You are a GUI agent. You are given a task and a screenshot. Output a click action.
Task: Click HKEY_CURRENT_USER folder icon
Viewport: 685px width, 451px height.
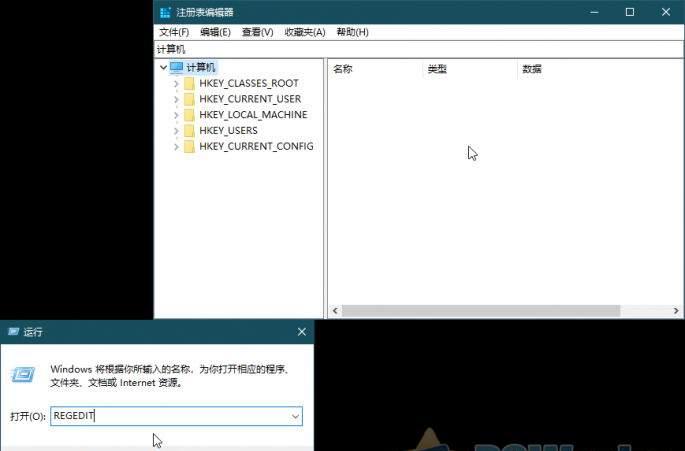tap(189, 99)
